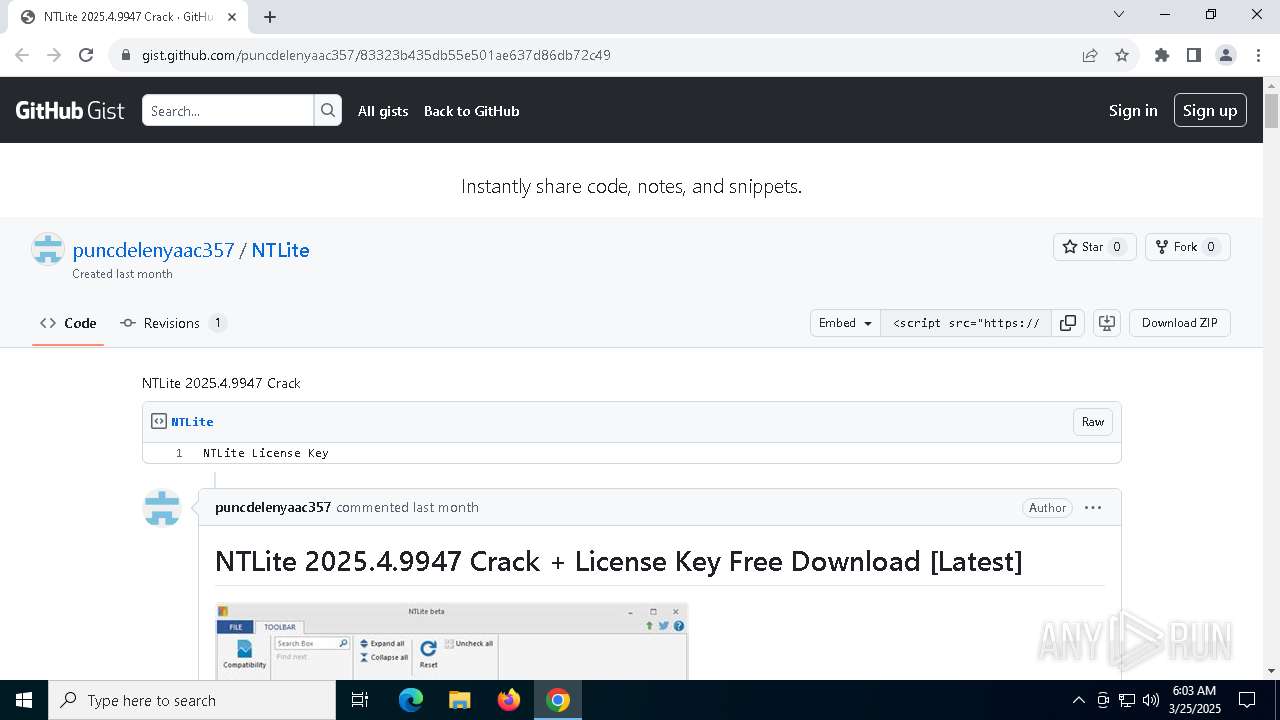
Task: Launch Firefox from the taskbar
Action: click(509, 700)
